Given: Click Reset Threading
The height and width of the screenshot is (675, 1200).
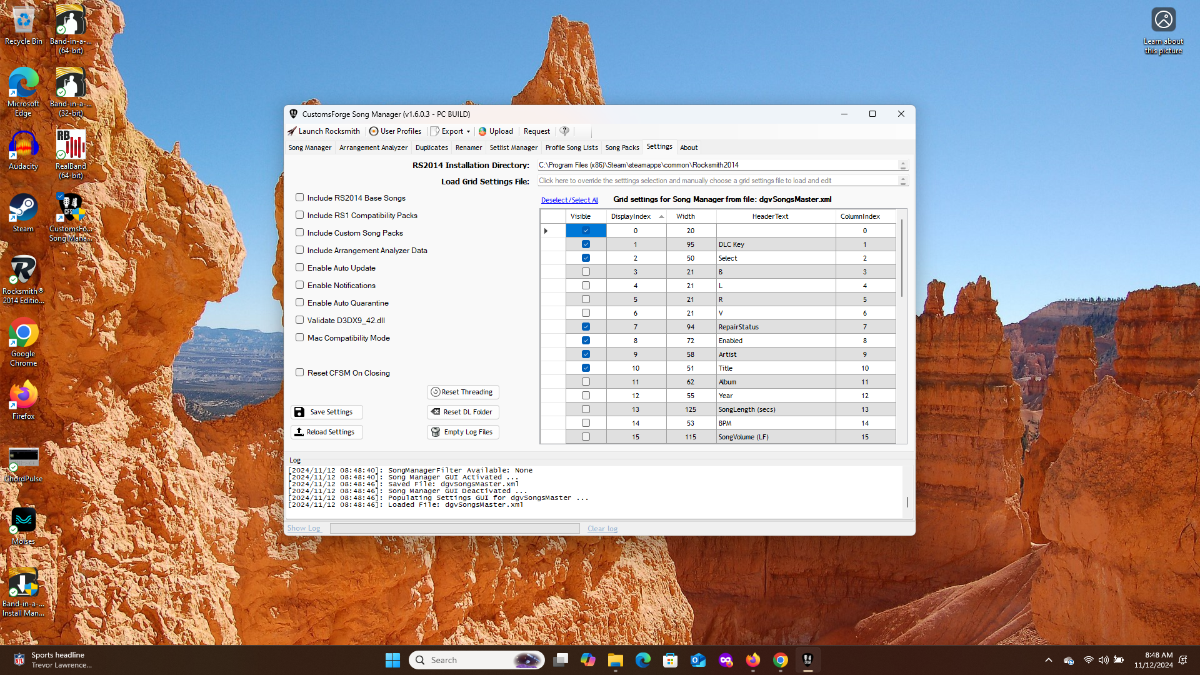Looking at the screenshot, I should [463, 392].
